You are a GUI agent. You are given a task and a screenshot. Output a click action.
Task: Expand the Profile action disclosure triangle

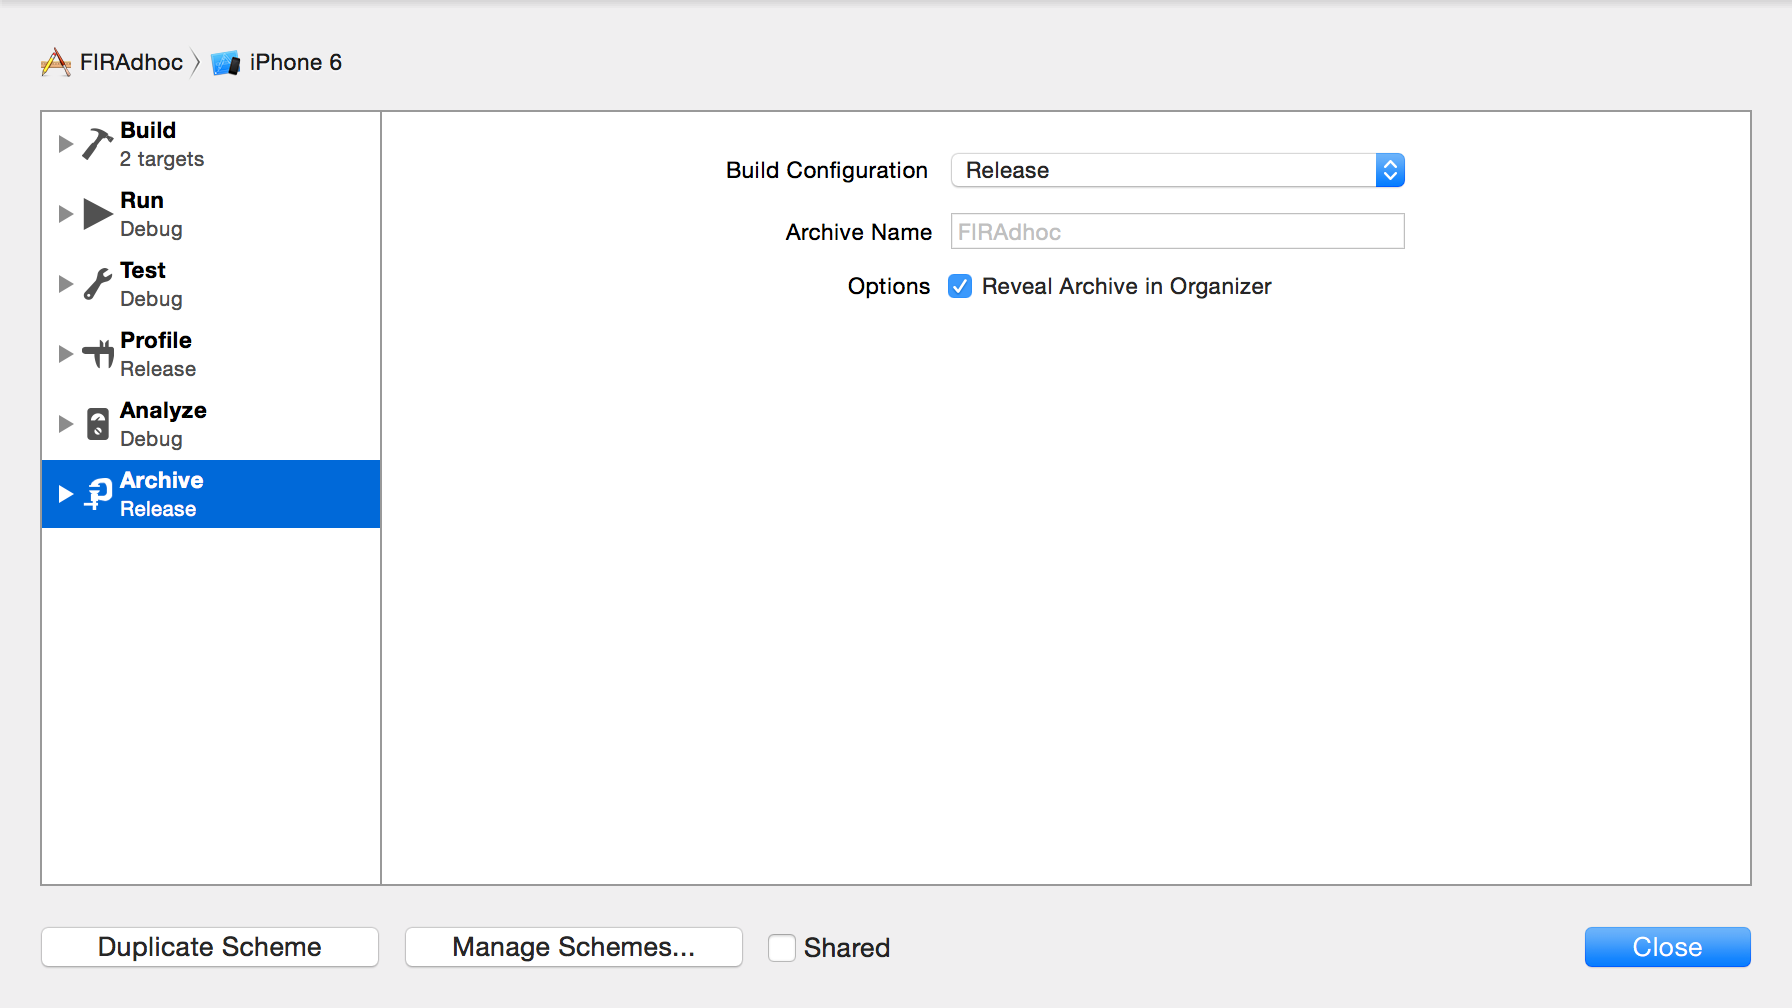tap(66, 354)
